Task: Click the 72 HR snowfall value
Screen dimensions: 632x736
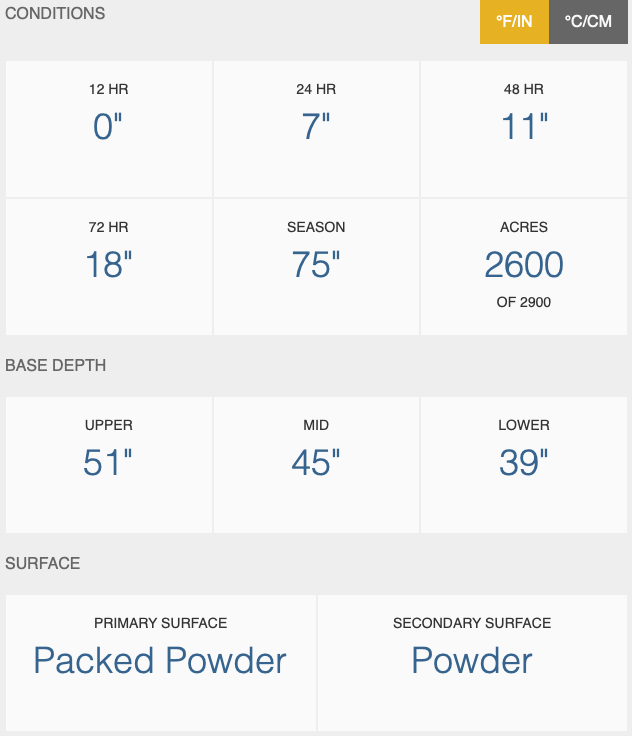Action: pyautogui.click(x=109, y=264)
